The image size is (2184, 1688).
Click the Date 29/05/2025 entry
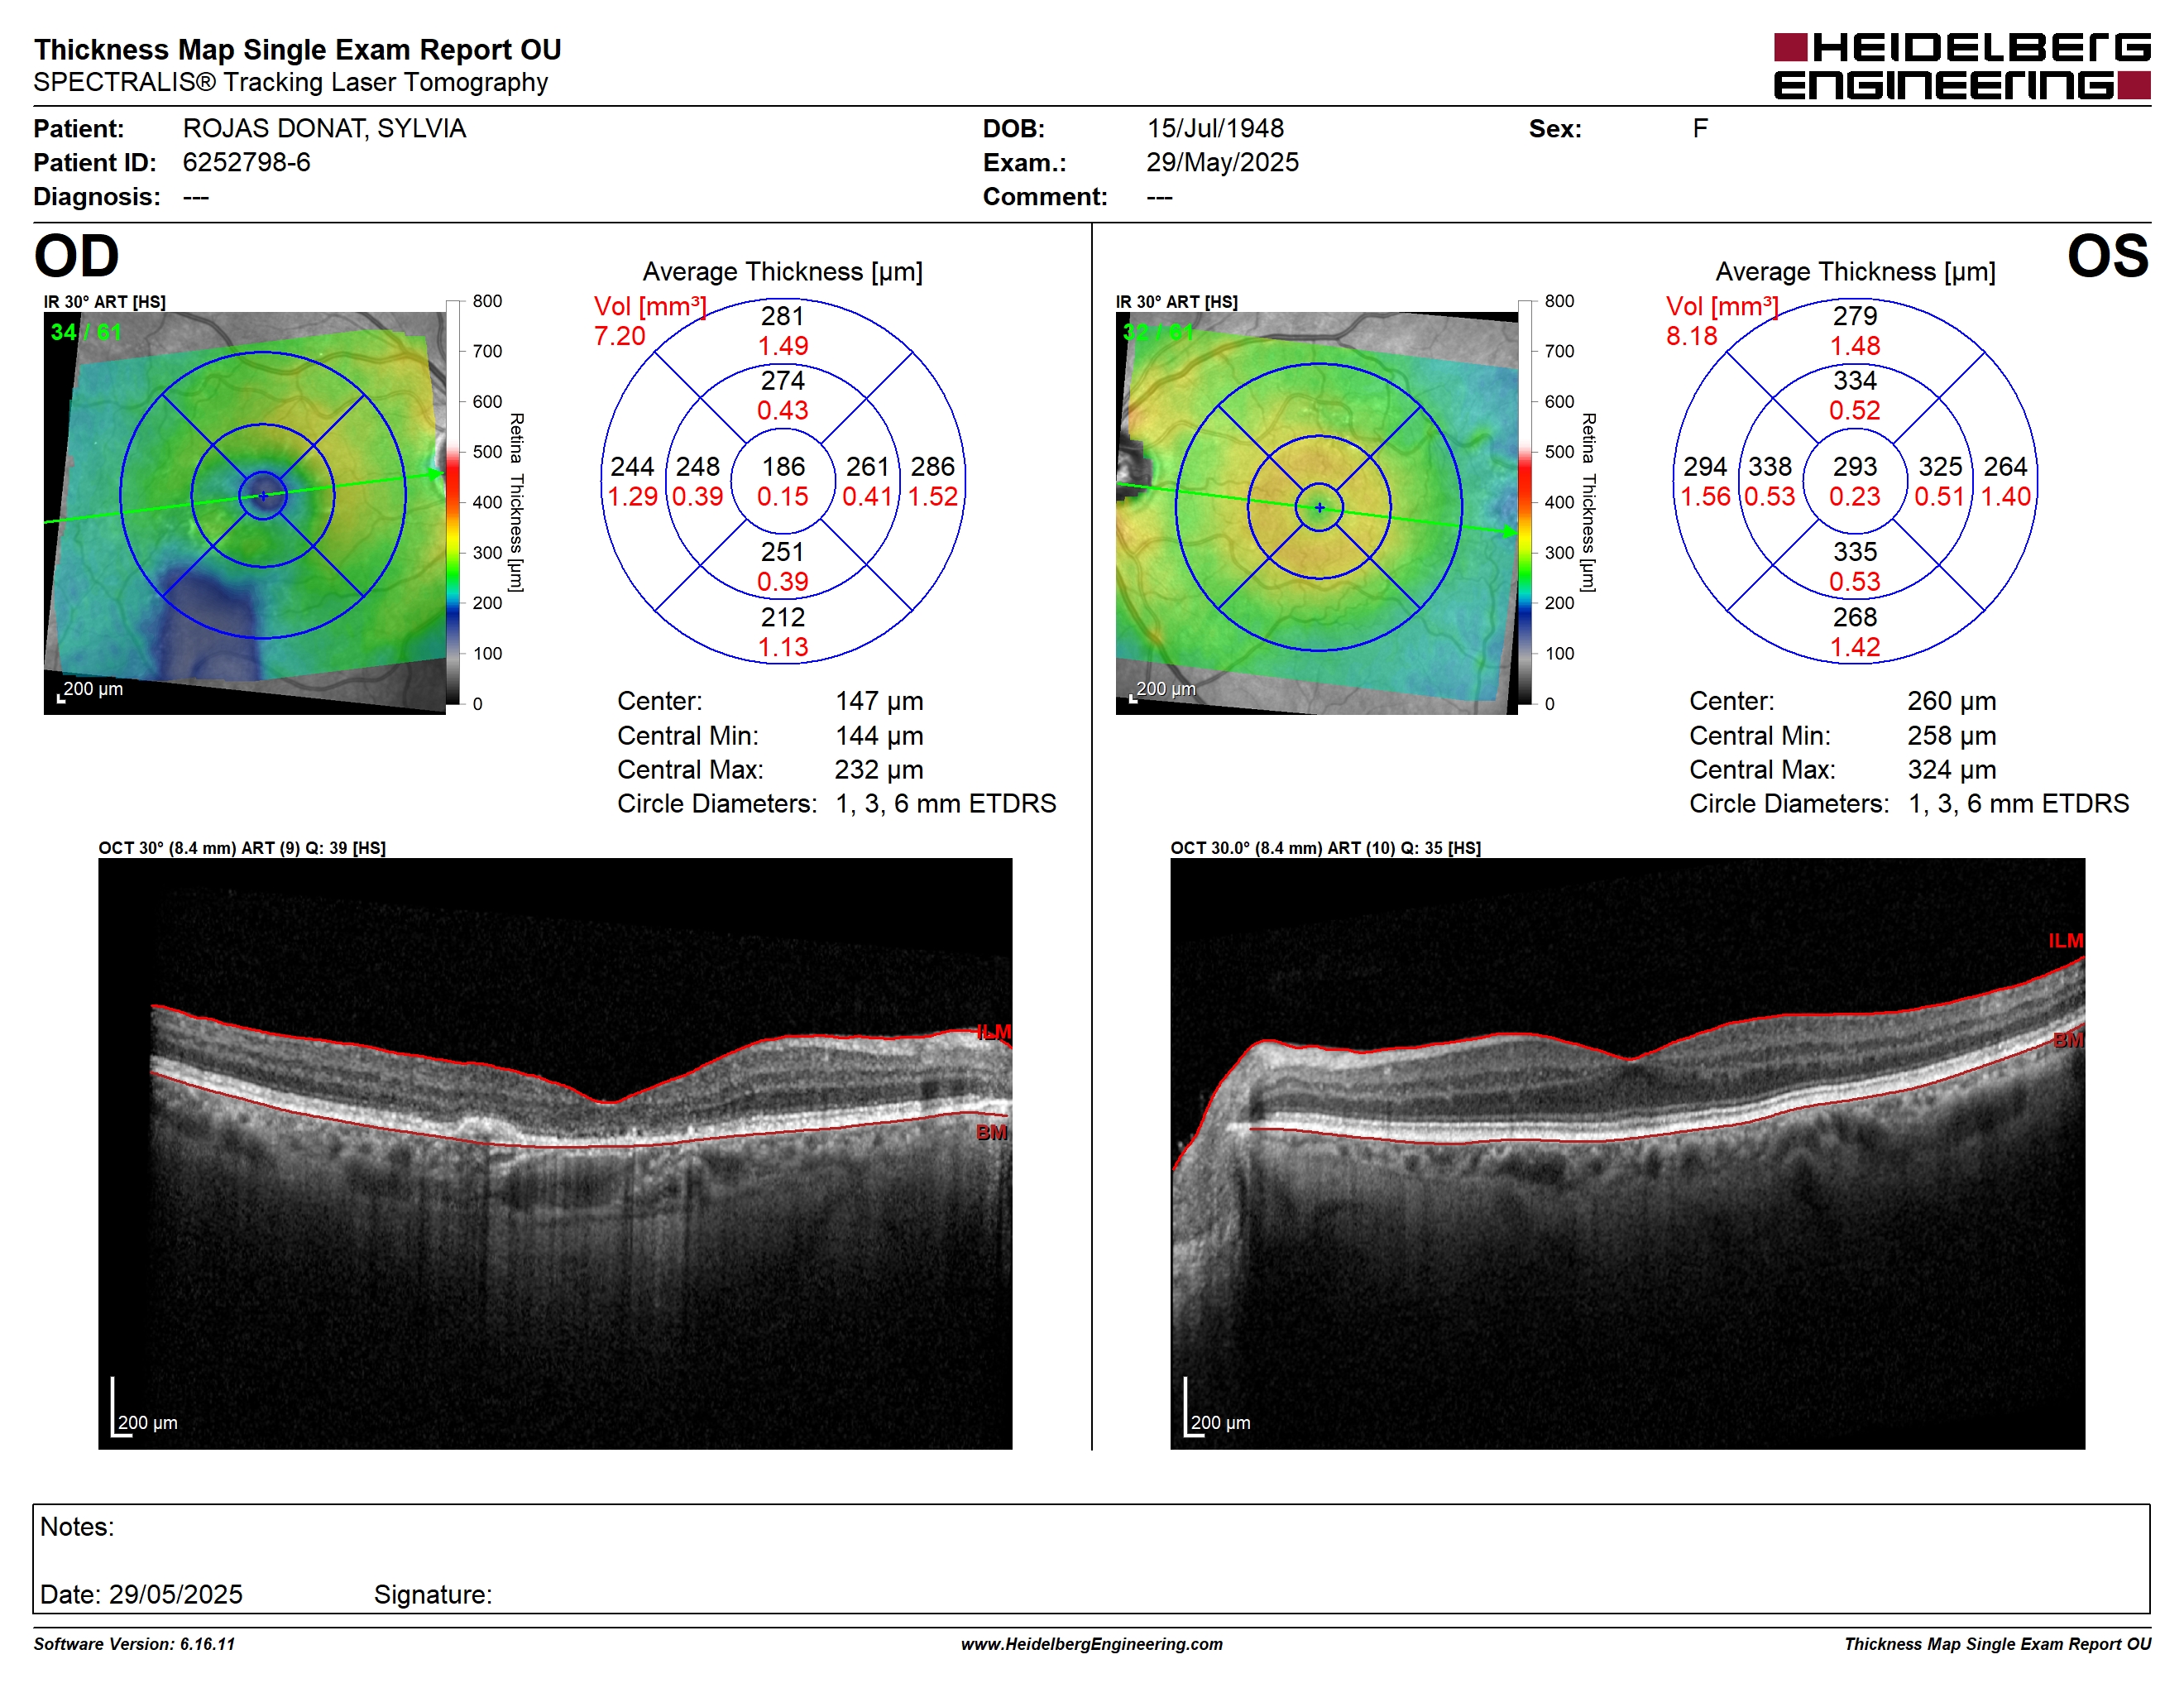click(141, 1594)
